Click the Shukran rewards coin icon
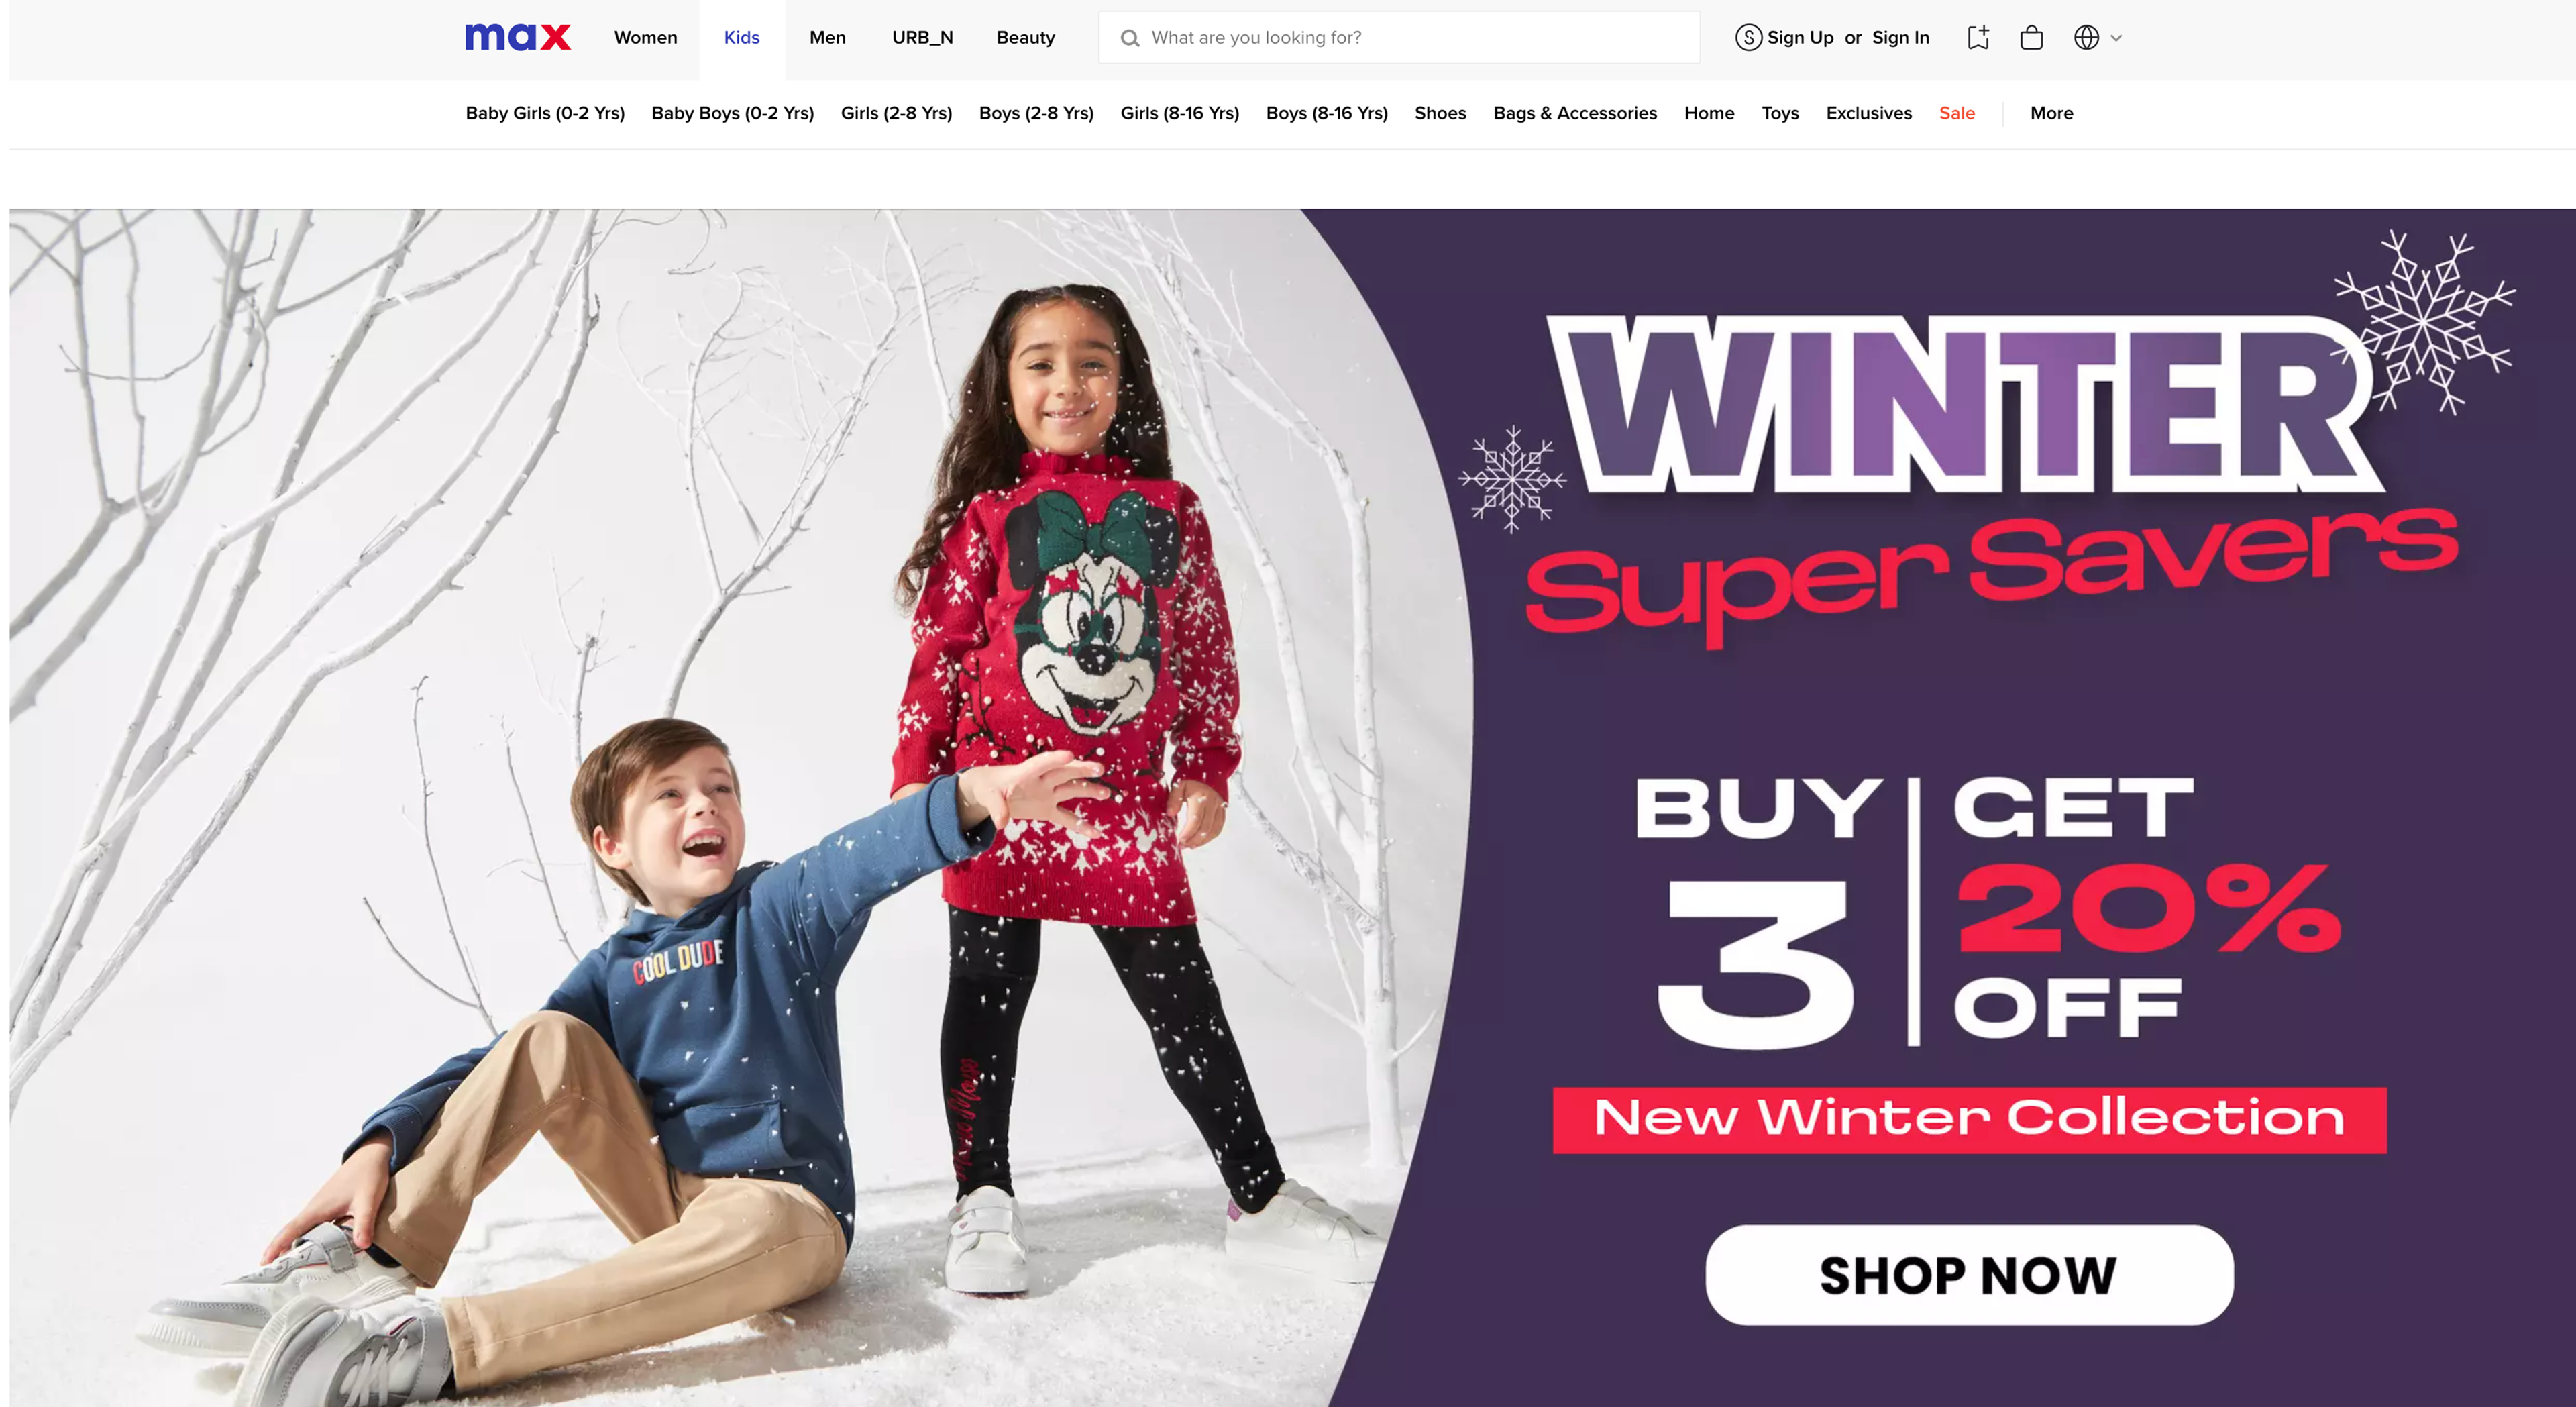 (x=1748, y=38)
